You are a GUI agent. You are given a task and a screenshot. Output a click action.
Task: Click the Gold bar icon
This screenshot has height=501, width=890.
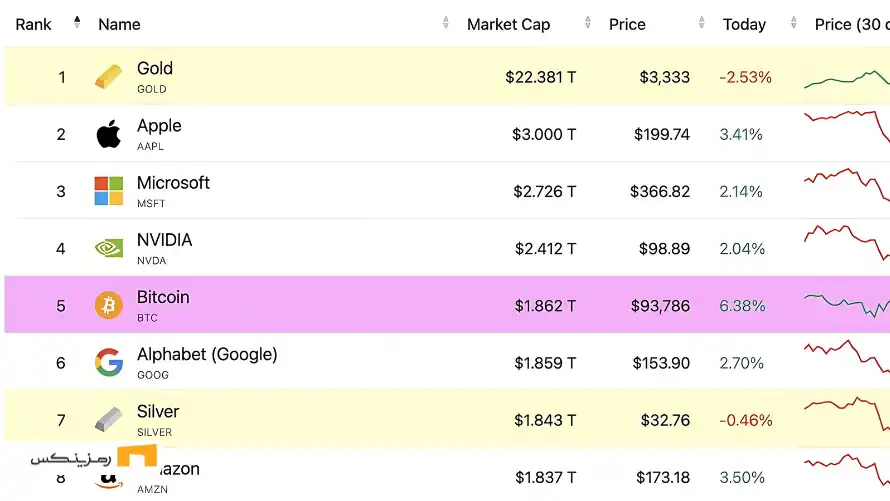[x=108, y=77]
